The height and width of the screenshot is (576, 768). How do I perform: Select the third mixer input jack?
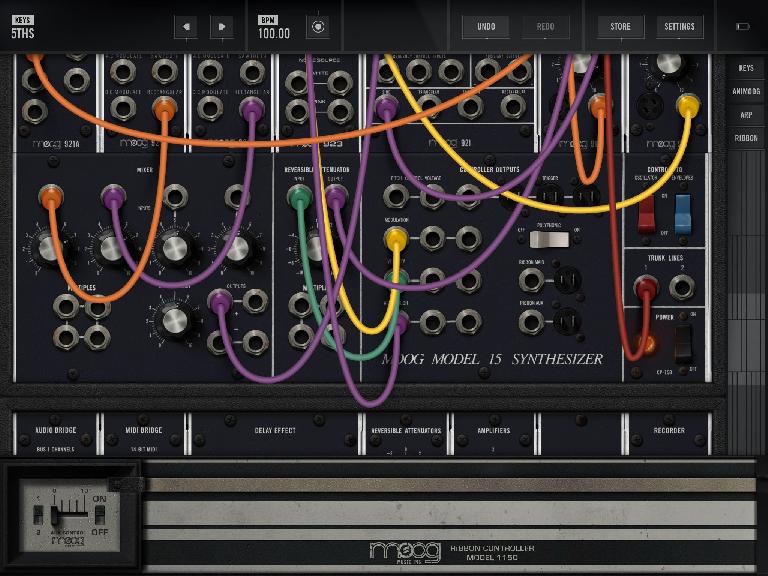(x=175, y=196)
